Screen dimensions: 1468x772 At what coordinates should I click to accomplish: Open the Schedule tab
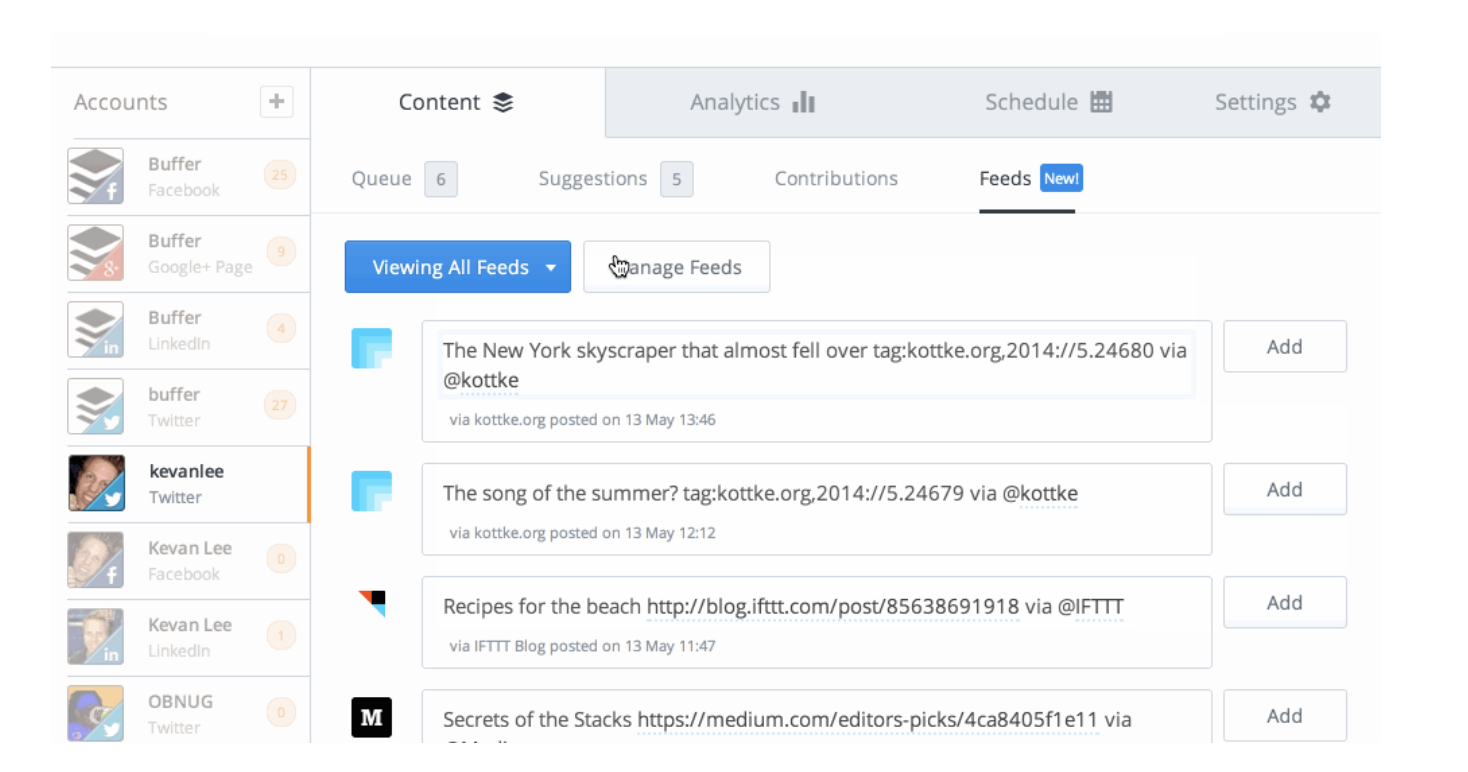pos(1048,102)
